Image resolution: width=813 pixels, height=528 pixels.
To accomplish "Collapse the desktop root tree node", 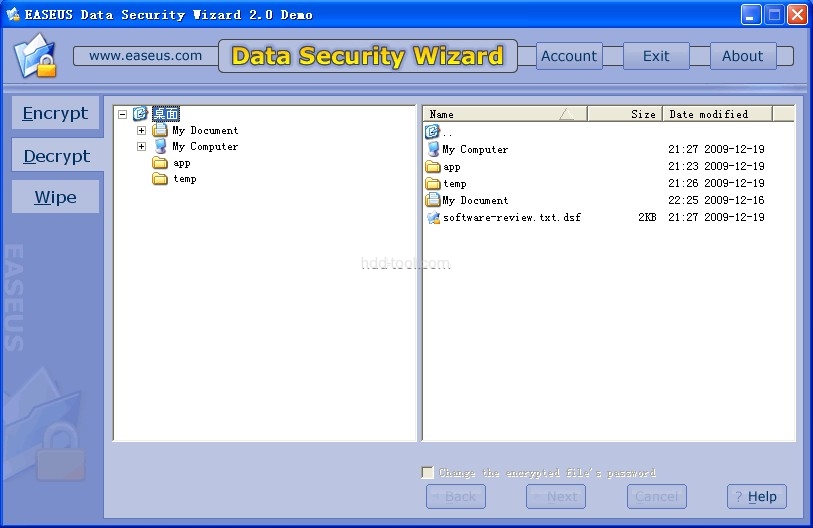I will click(x=122, y=114).
